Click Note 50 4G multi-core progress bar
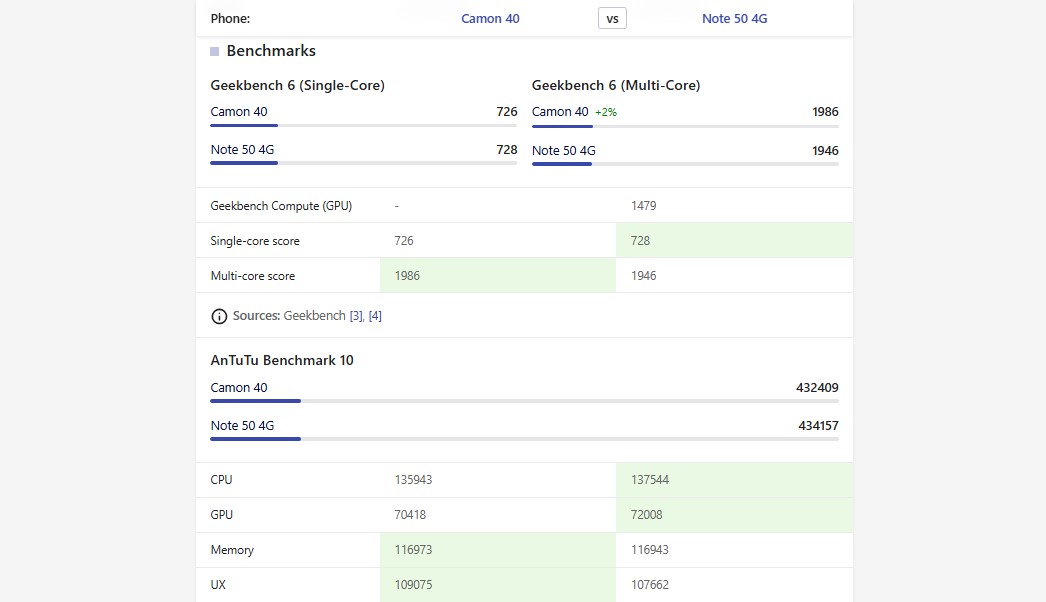The height and width of the screenshot is (602, 1046). pos(685,164)
